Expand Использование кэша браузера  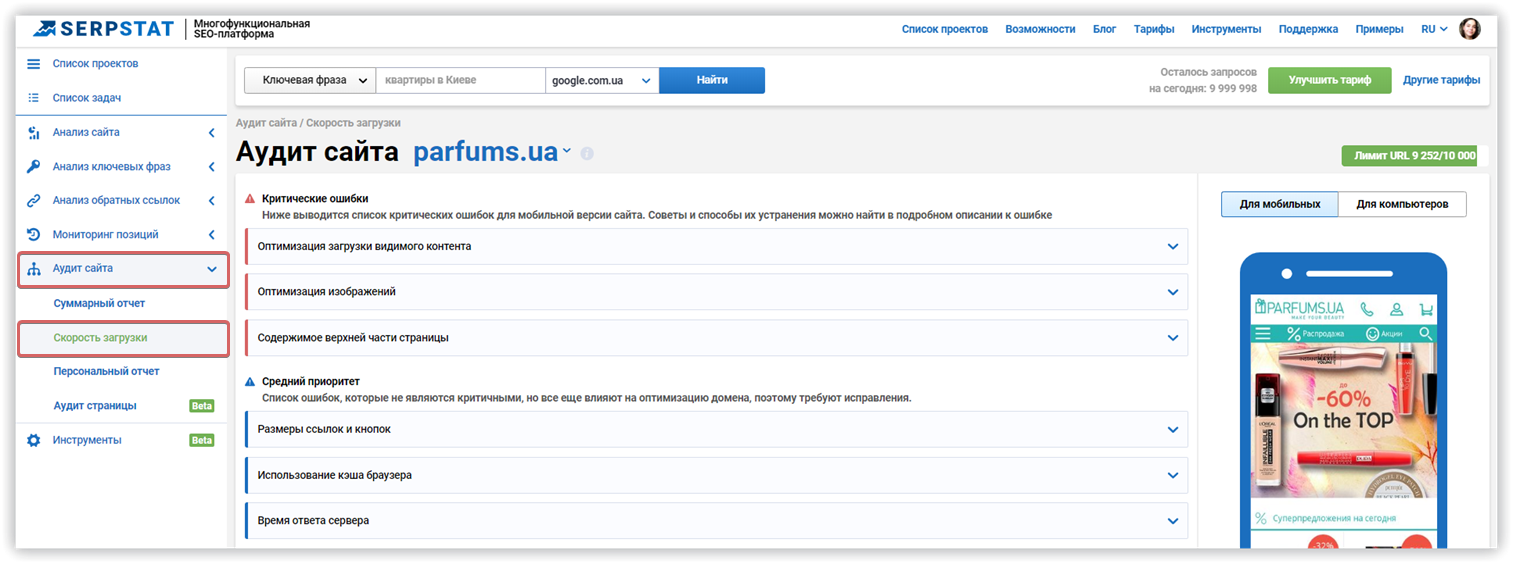[716, 475]
